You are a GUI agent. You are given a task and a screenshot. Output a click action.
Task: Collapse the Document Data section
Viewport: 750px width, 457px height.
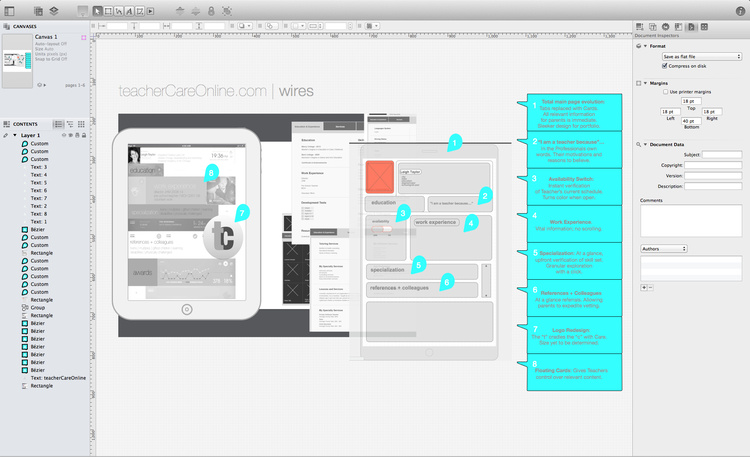tap(645, 144)
